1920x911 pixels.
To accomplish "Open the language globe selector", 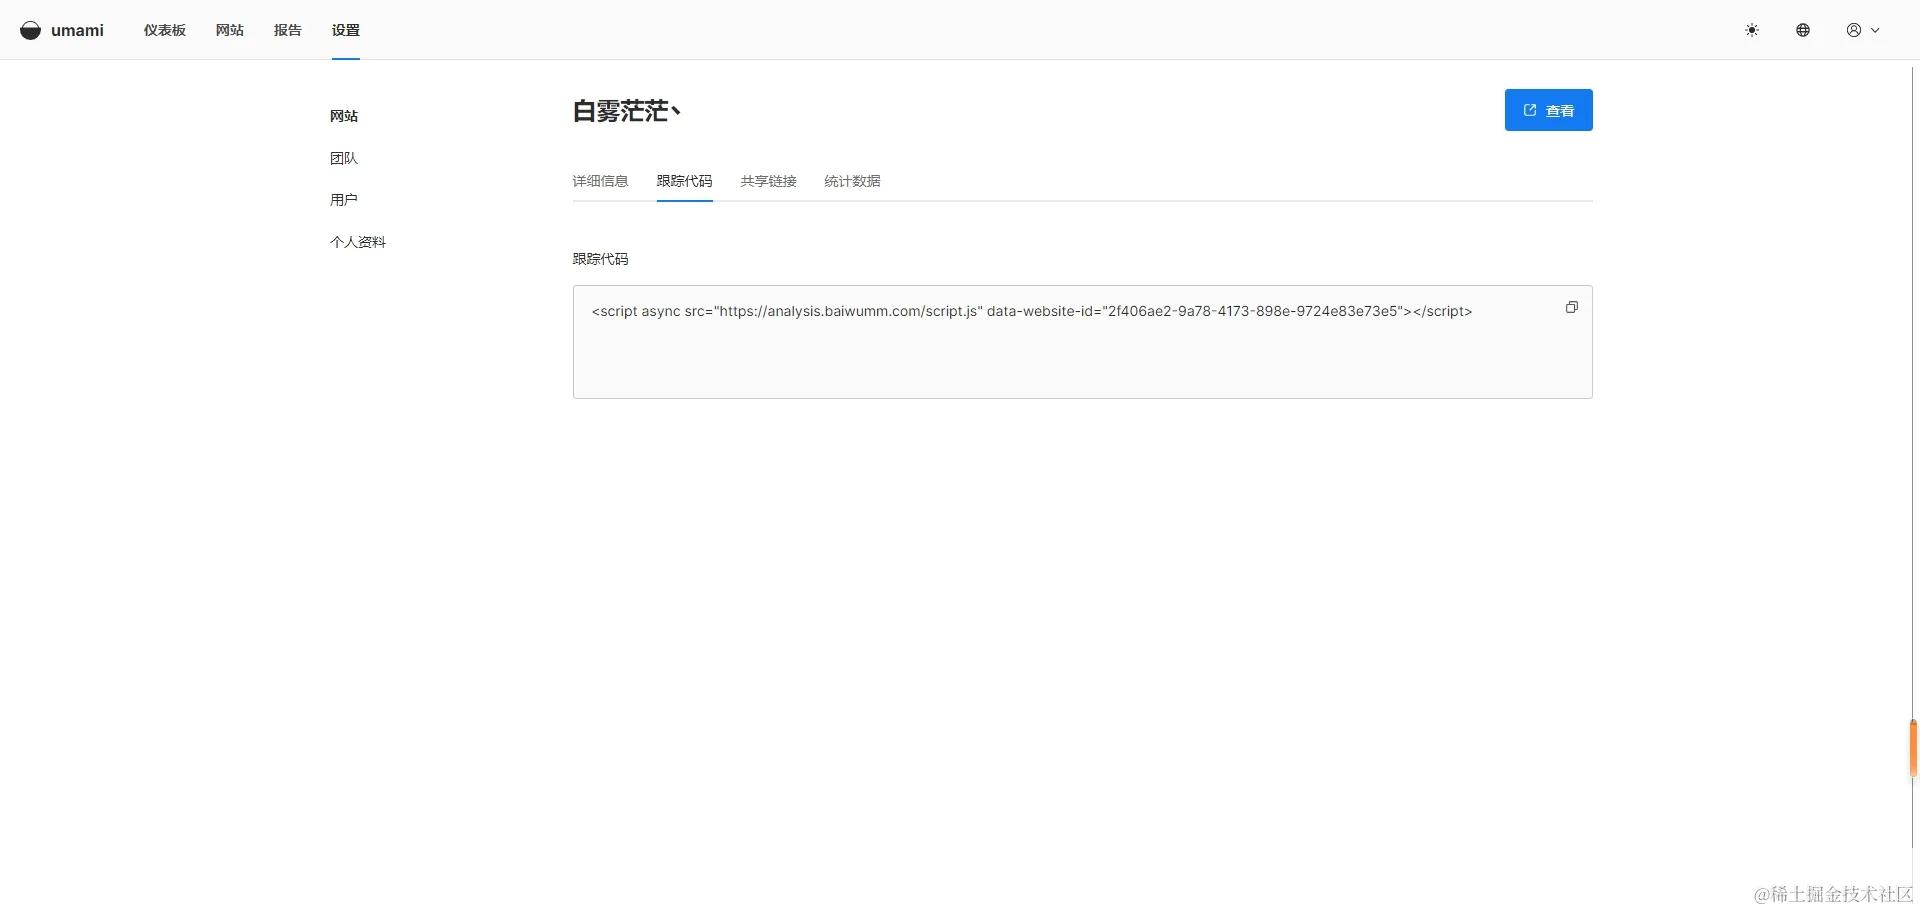I will [1803, 30].
